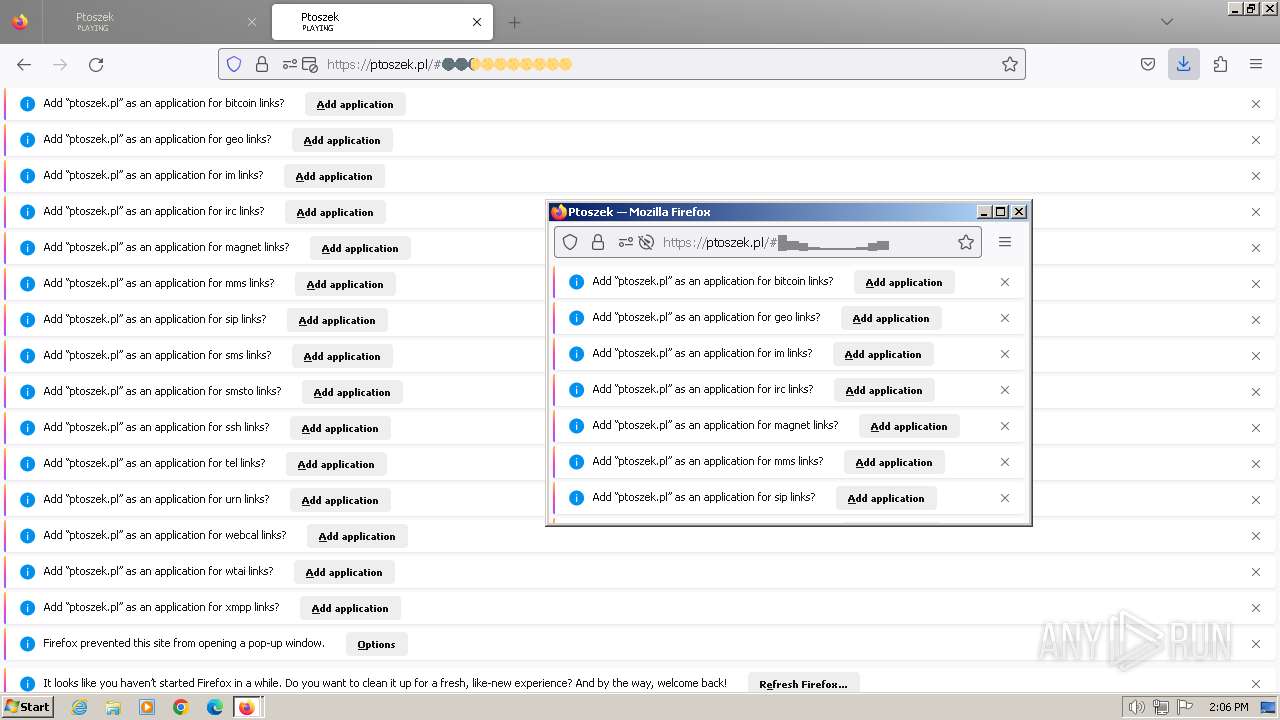
Task: Open tracking protection shield in main window
Action: coord(234,64)
